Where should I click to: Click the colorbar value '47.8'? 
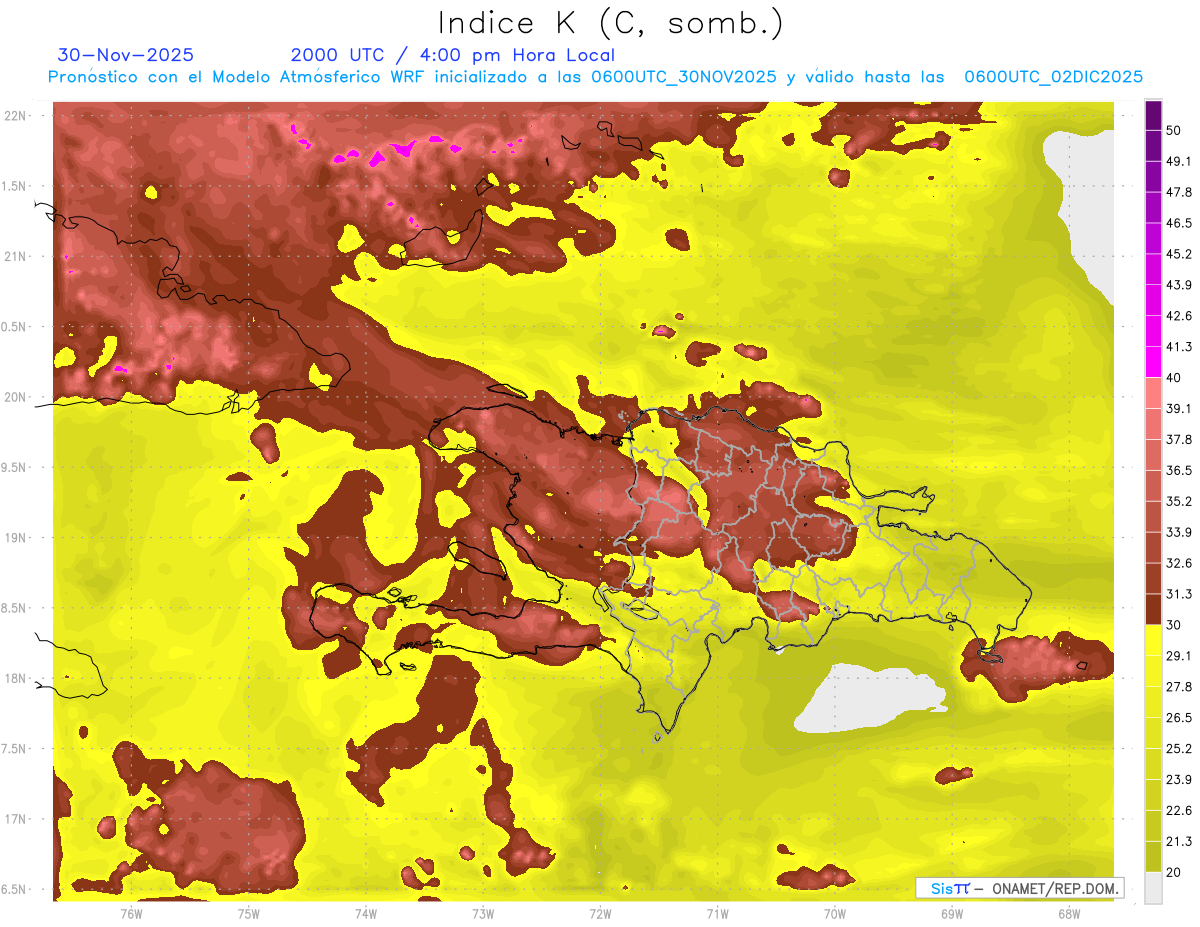click(x=1179, y=193)
